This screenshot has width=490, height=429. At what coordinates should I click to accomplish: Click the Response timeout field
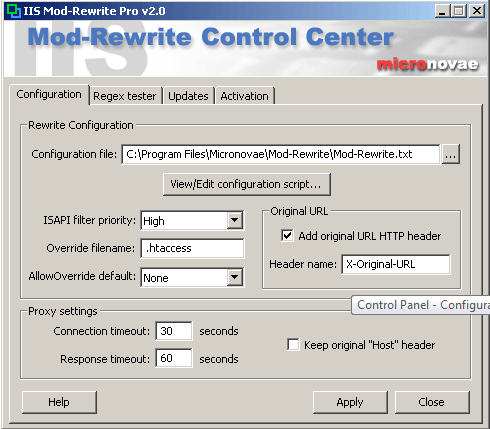tap(174, 358)
